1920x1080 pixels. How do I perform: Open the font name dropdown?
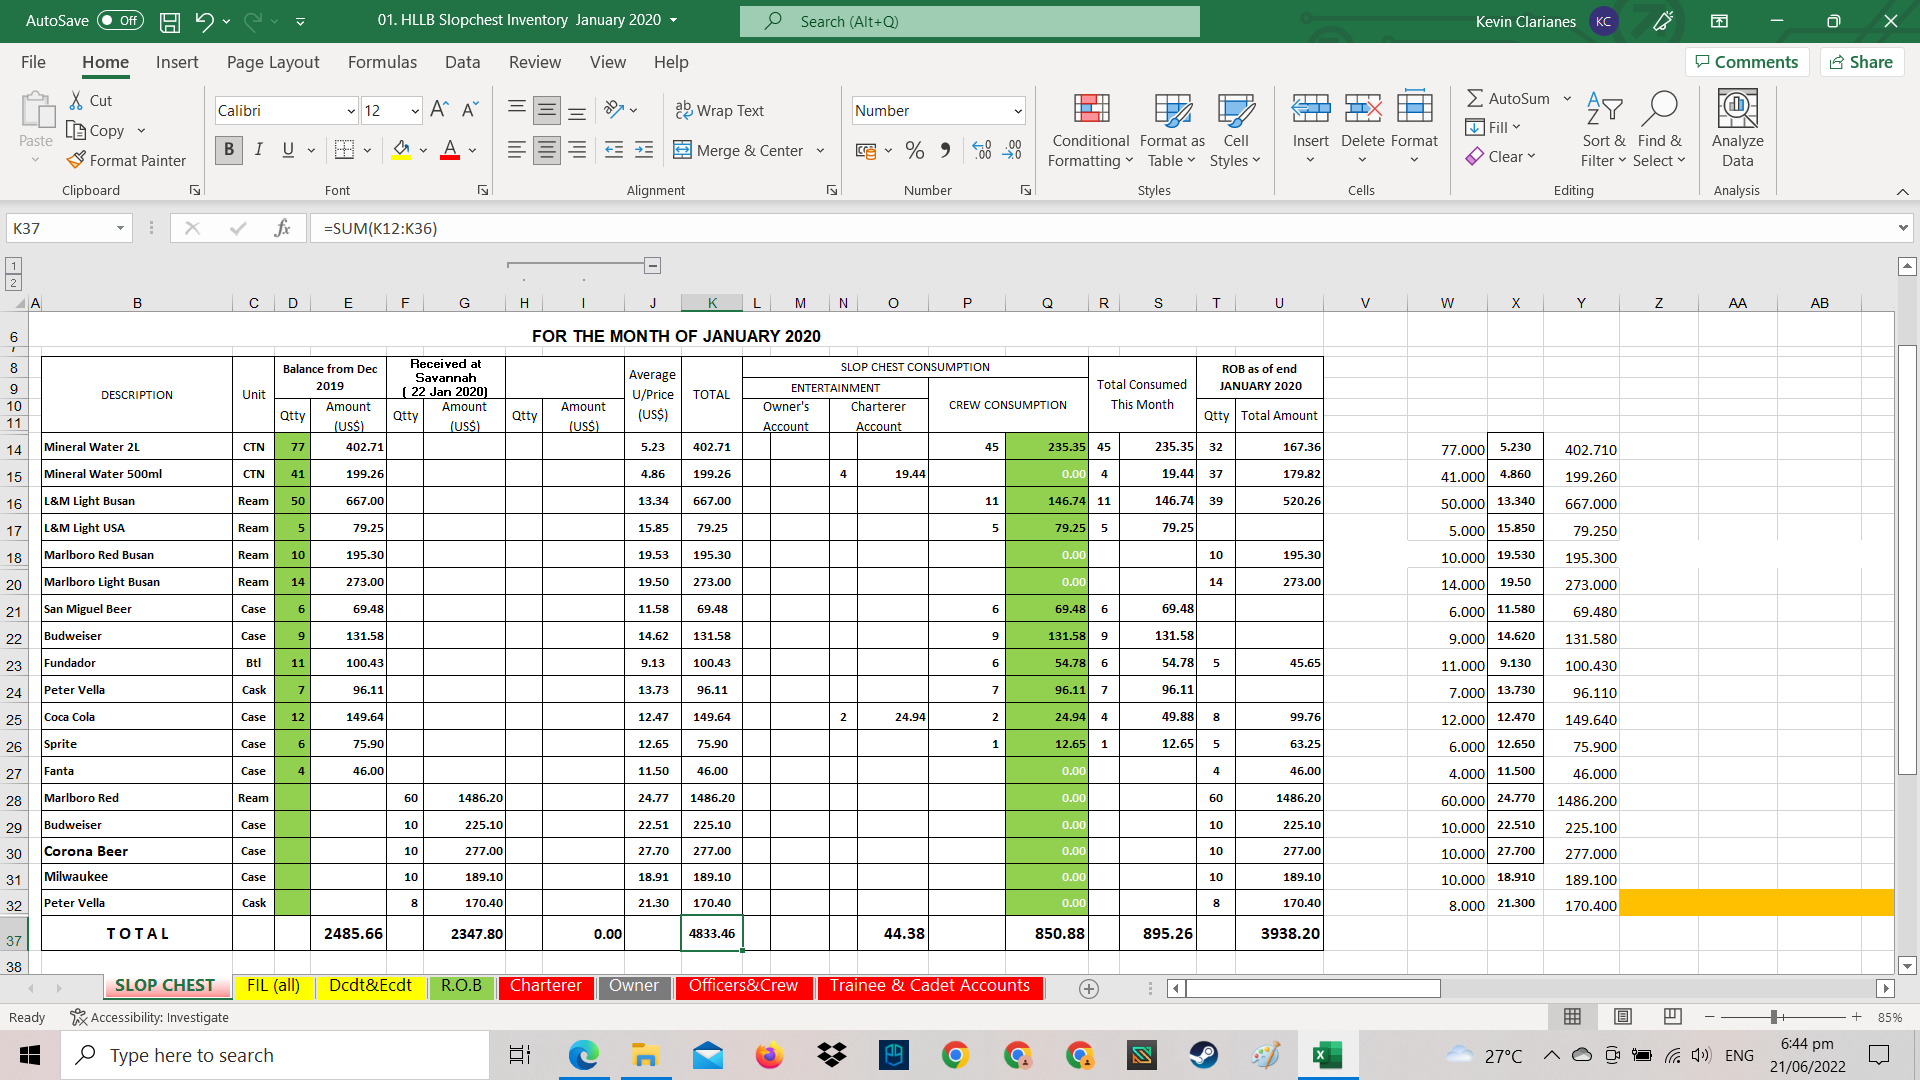tap(351, 111)
